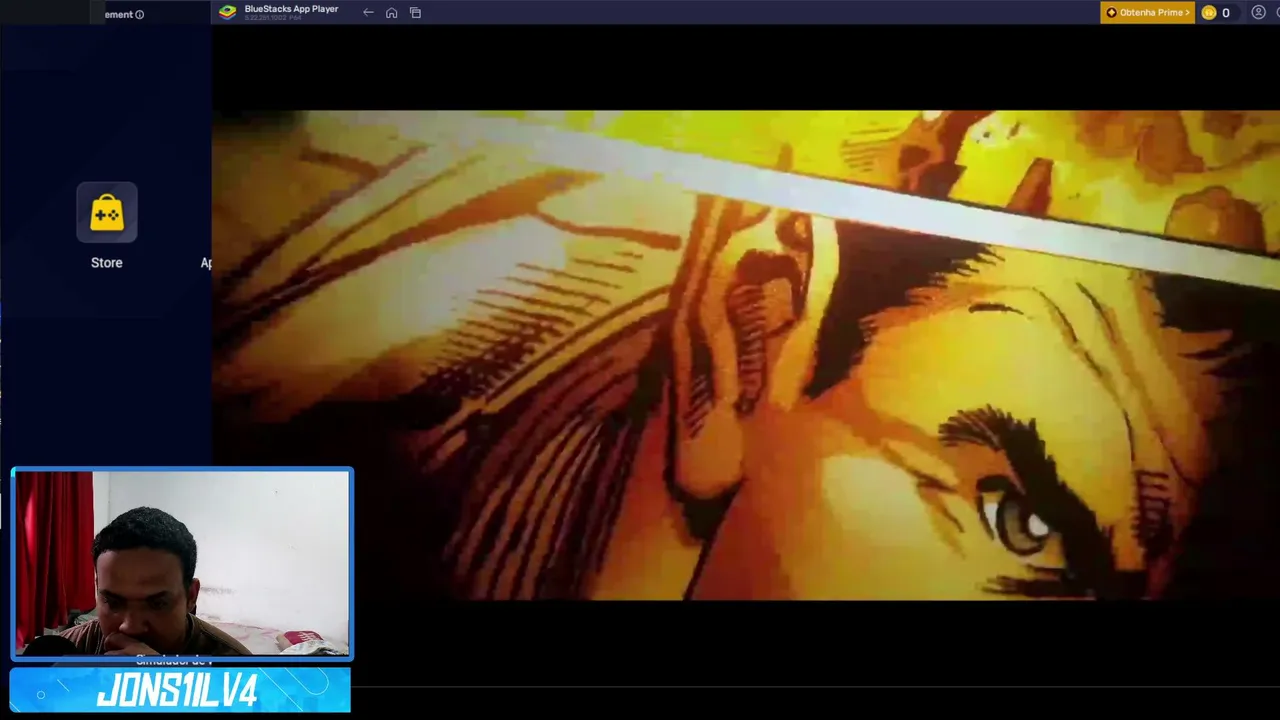
Task: Click the BlueStacks logo in title bar
Action: pyautogui.click(x=228, y=12)
